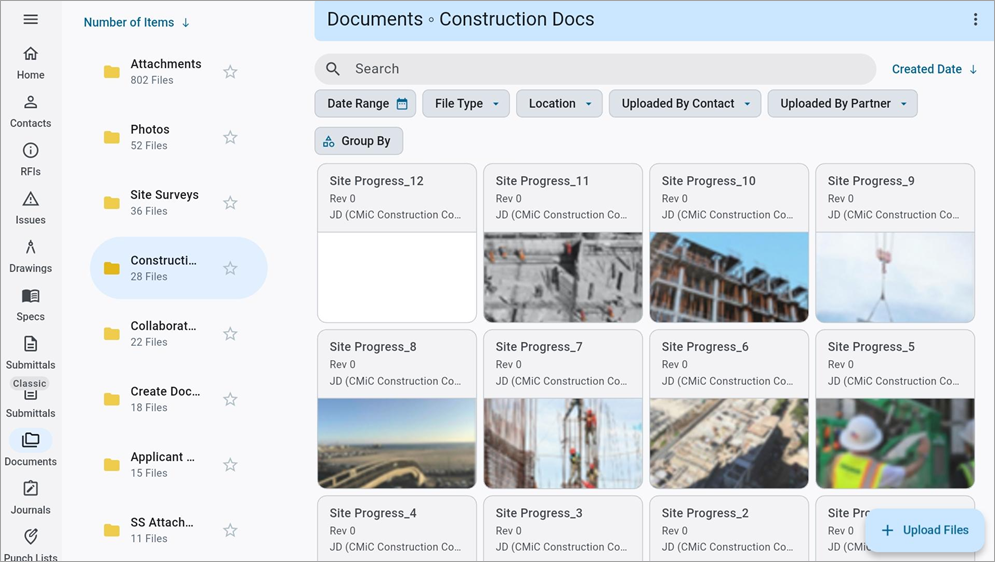
Task: Click the SS Attach... folder icon
Action: (x=112, y=530)
